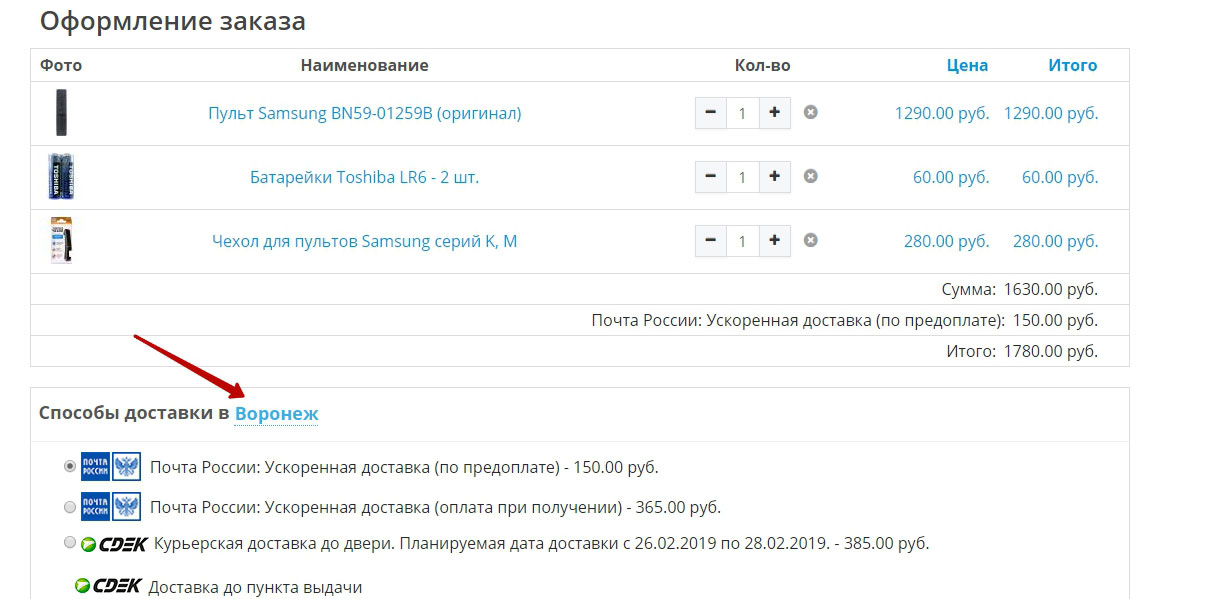The width and height of the screenshot is (1206, 599).
Task: Click the 1290.00 руб. price of the Samsung remote
Action: [942, 113]
